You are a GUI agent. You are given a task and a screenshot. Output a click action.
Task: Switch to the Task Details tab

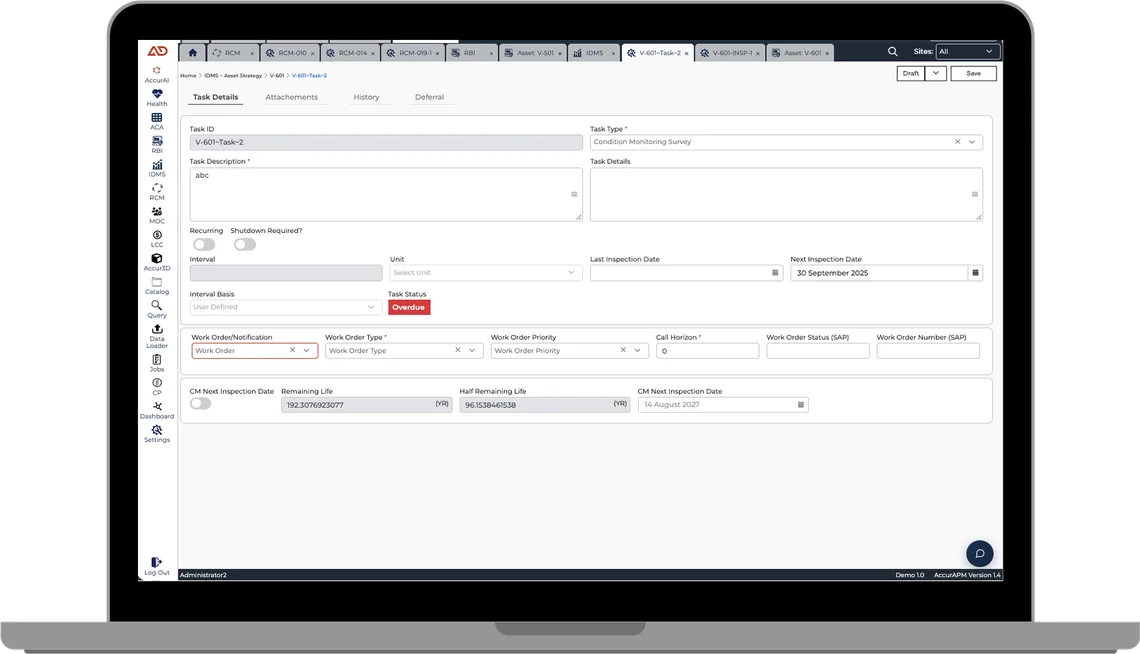[215, 97]
